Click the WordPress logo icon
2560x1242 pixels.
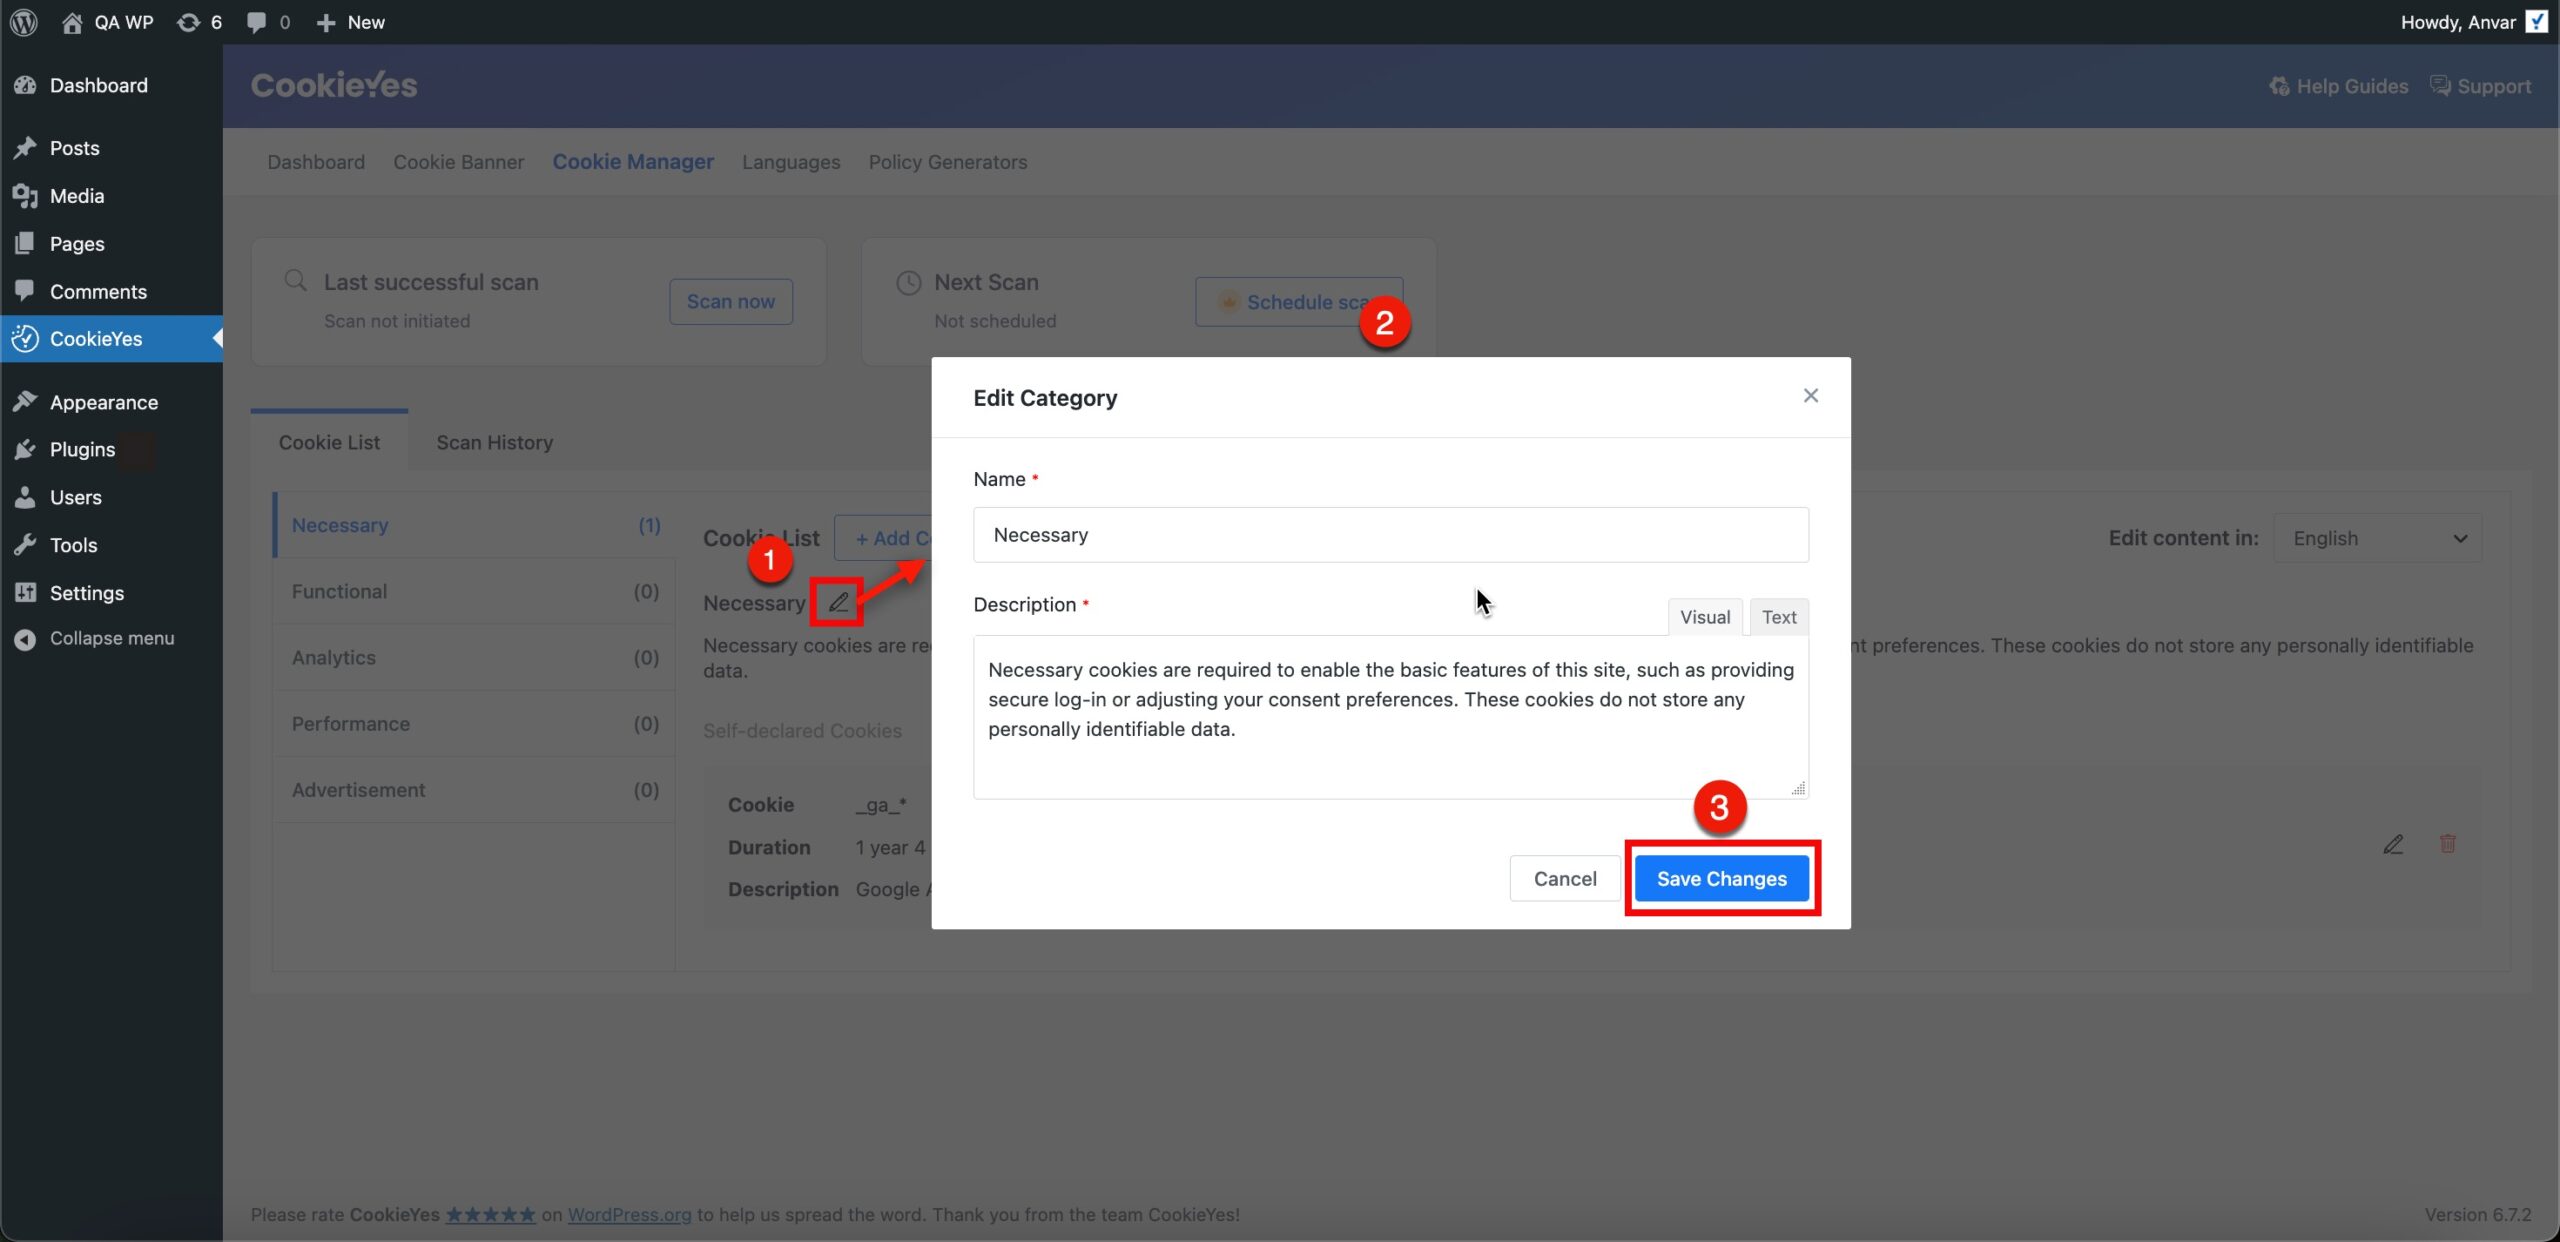tap(24, 22)
